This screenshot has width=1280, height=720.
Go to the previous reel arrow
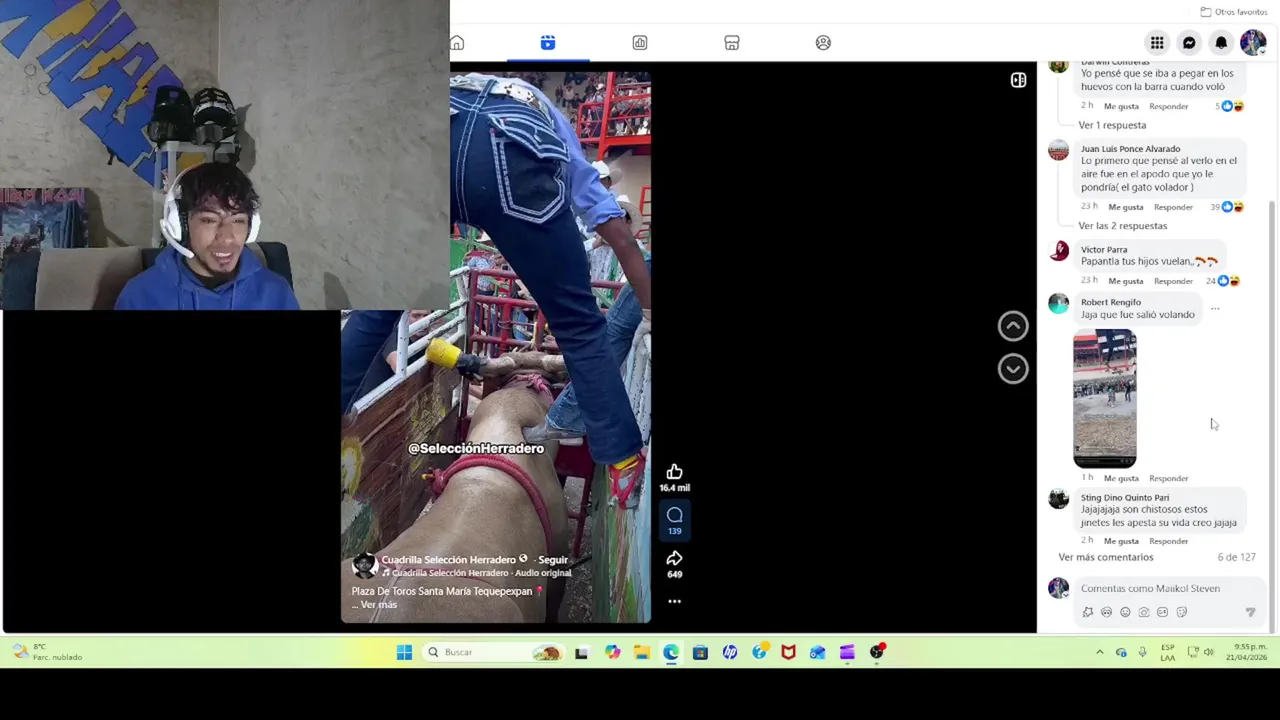click(x=1013, y=326)
